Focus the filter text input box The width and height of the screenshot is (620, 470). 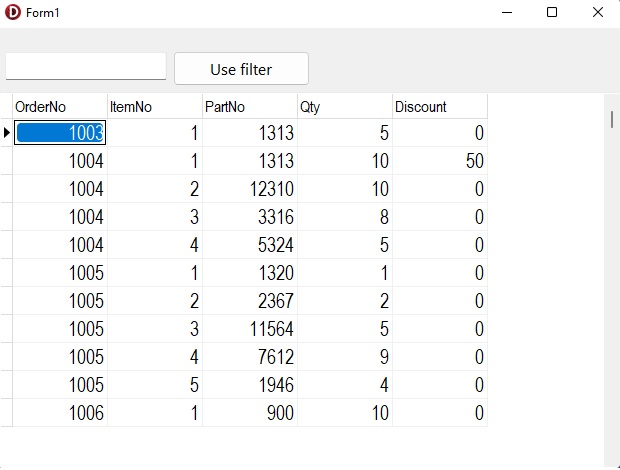point(86,67)
